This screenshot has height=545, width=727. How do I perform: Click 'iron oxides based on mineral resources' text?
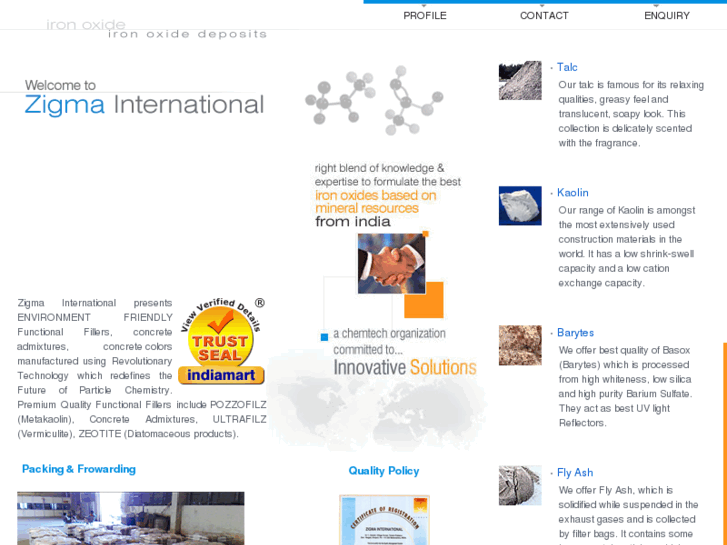(376, 202)
